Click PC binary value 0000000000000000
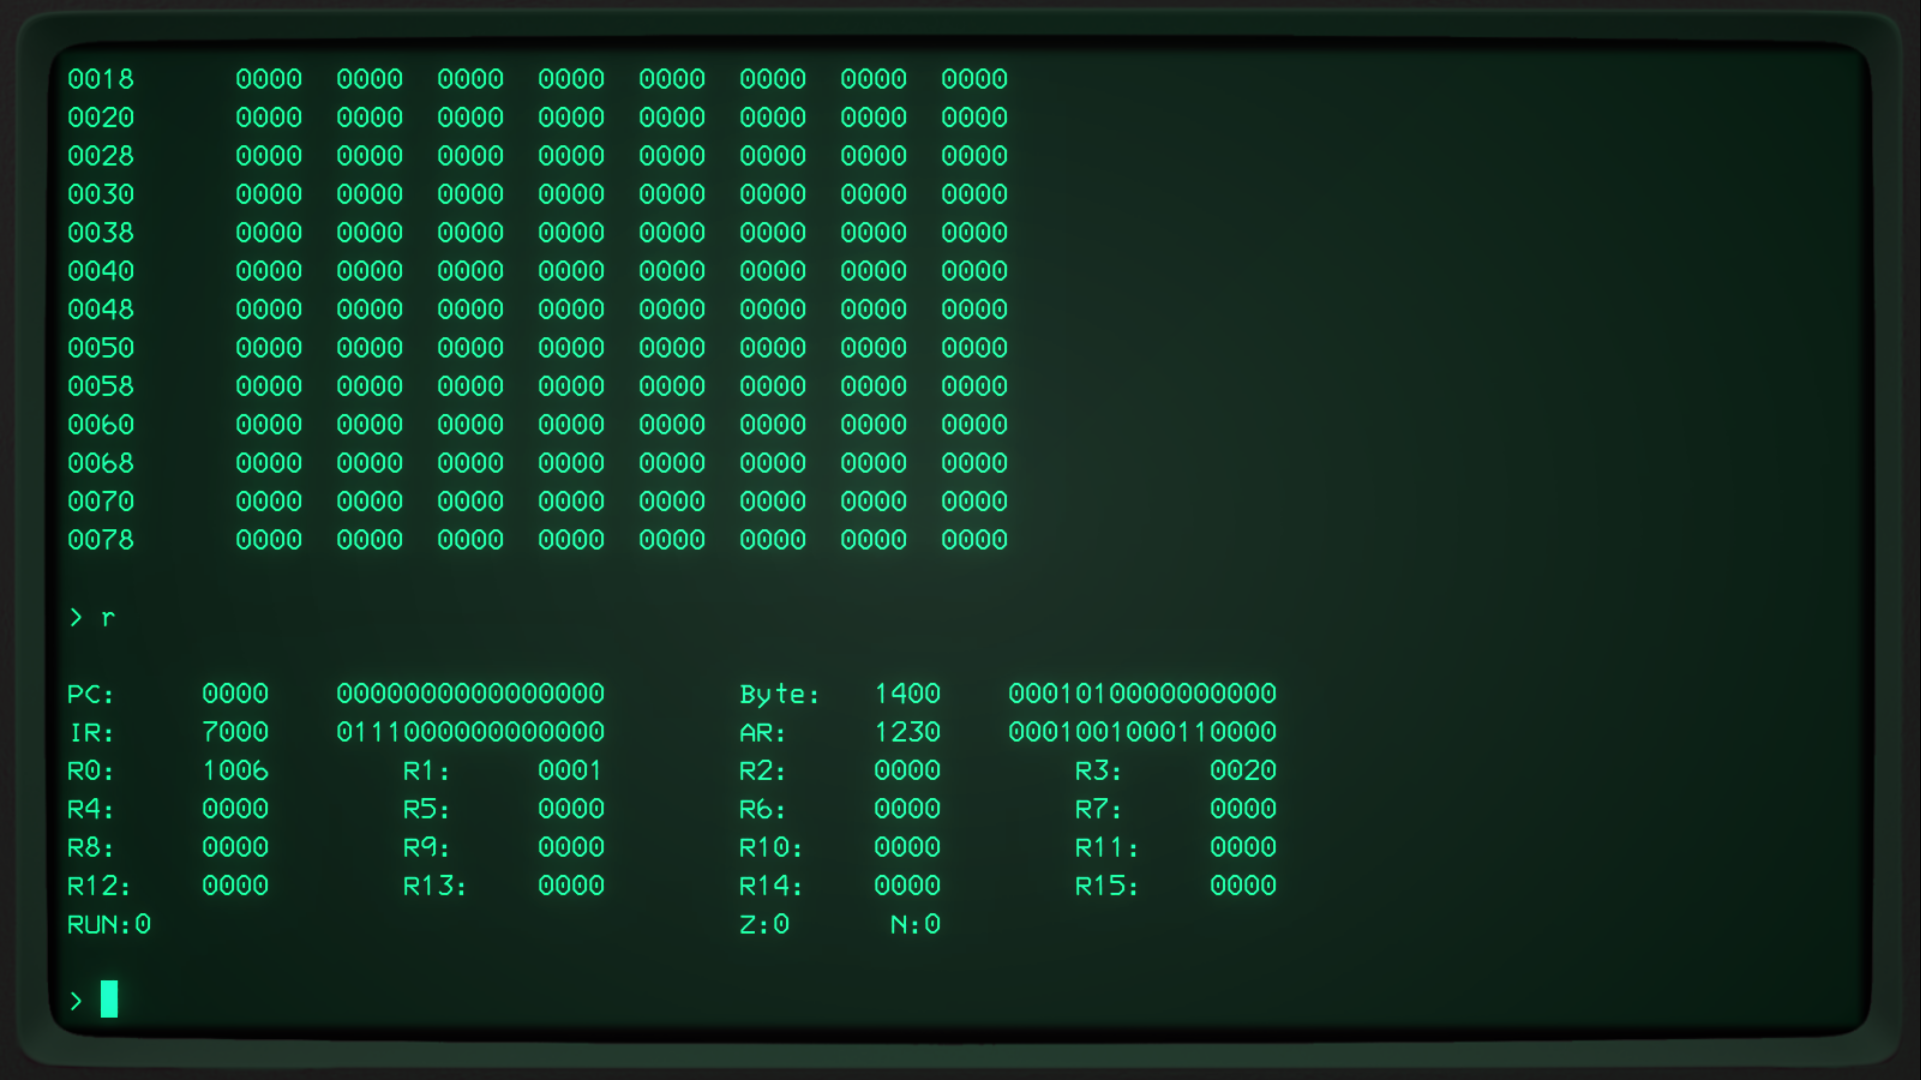1921x1080 pixels. point(470,694)
